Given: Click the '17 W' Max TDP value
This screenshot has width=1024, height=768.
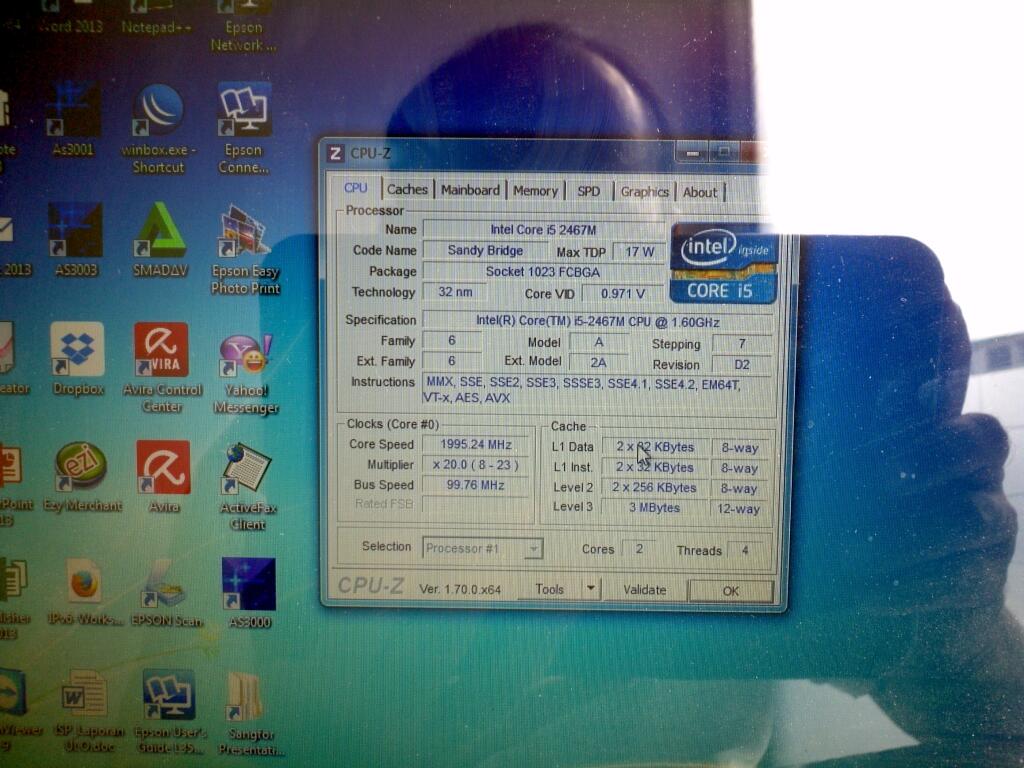Looking at the screenshot, I should point(639,252).
